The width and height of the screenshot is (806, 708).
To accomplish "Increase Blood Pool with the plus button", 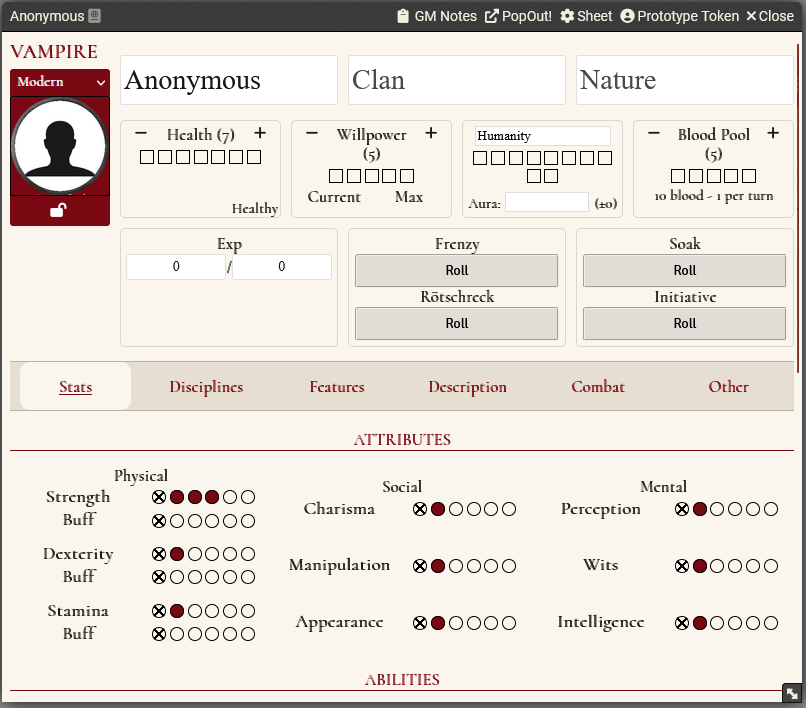I will coord(772,132).
